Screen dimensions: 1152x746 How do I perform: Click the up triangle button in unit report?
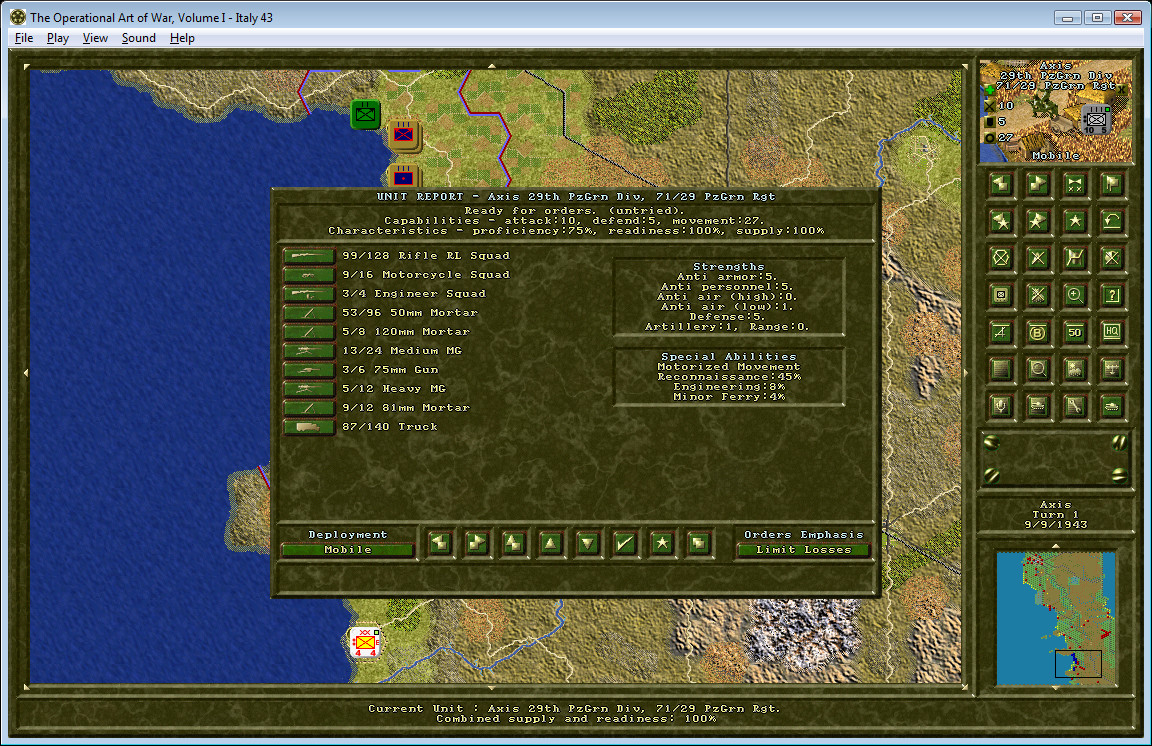[550, 543]
